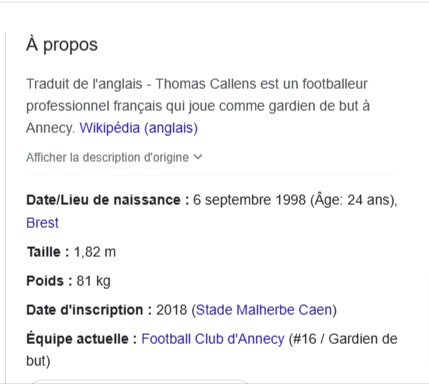Select the Équipe actuelle label
Screen dimensions: 429x384
click(82, 339)
